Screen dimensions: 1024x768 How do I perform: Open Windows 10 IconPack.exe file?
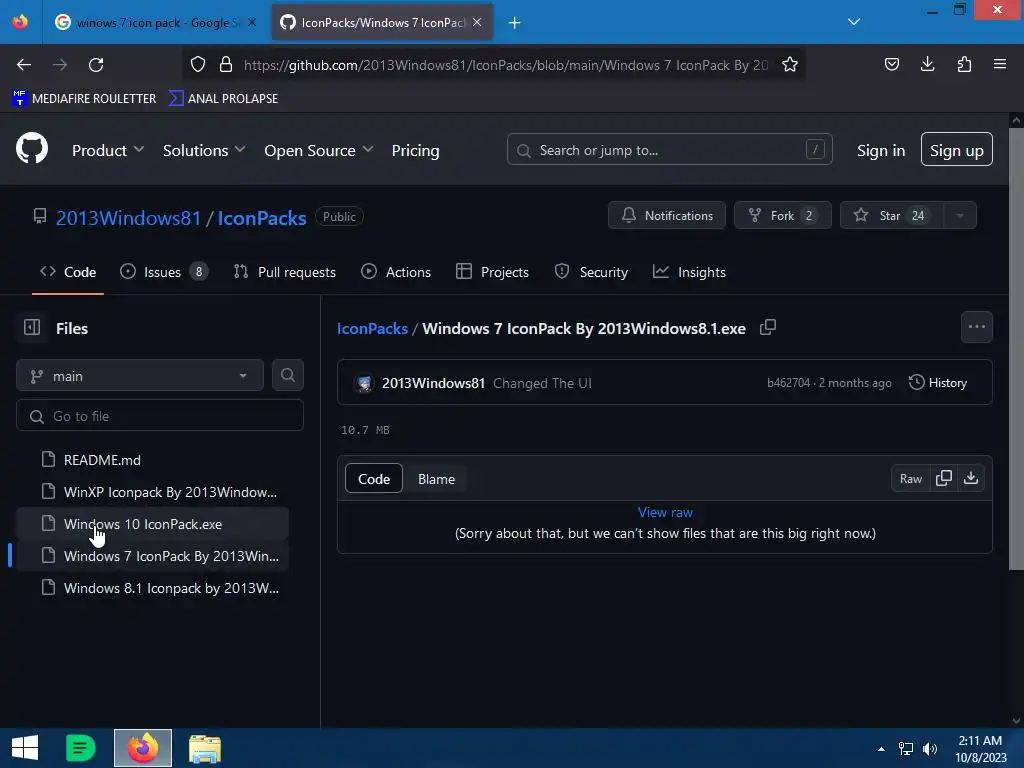152,524
